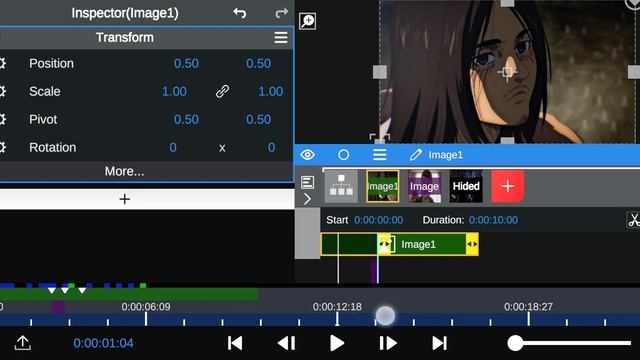
Task: Open the Transform section hamburger menu
Action: tap(281, 38)
